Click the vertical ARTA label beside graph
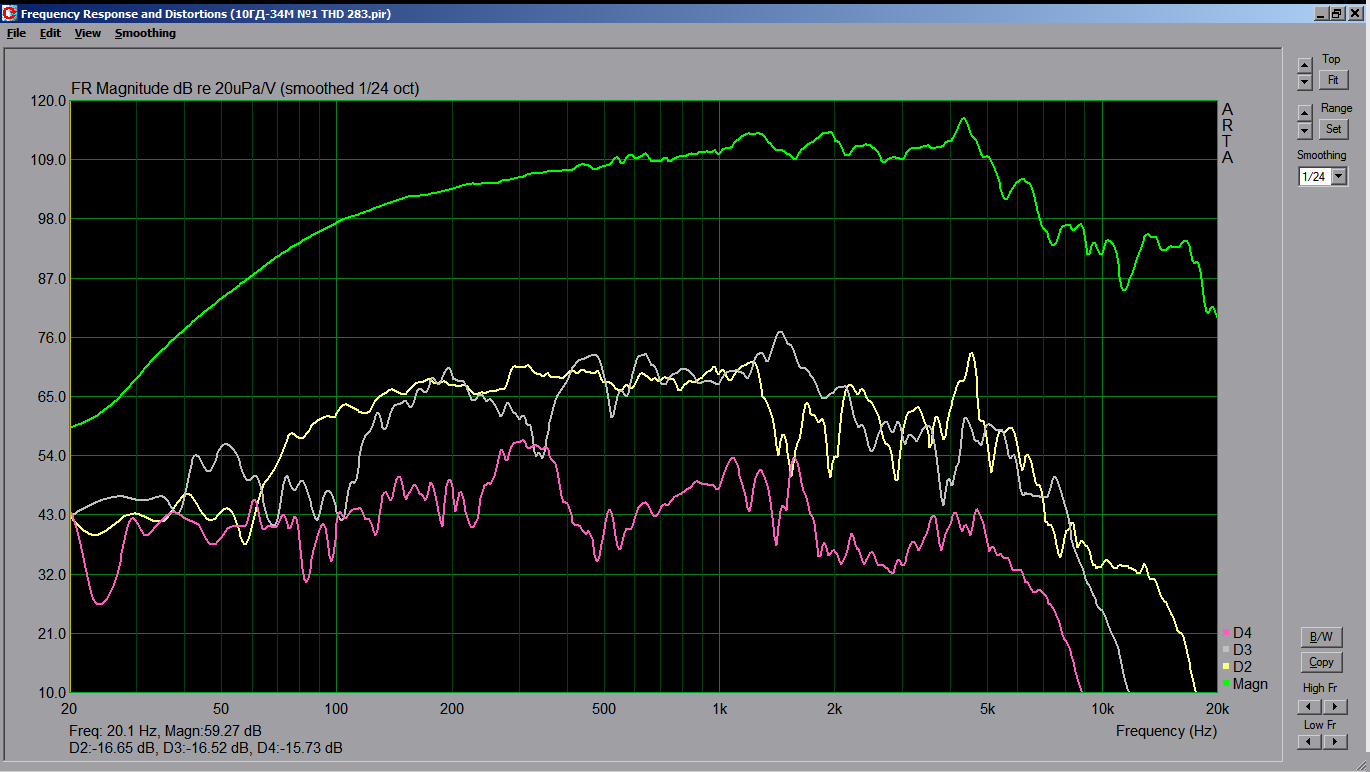Screen dimensions: 1370x772 pyautogui.click(x=1227, y=133)
